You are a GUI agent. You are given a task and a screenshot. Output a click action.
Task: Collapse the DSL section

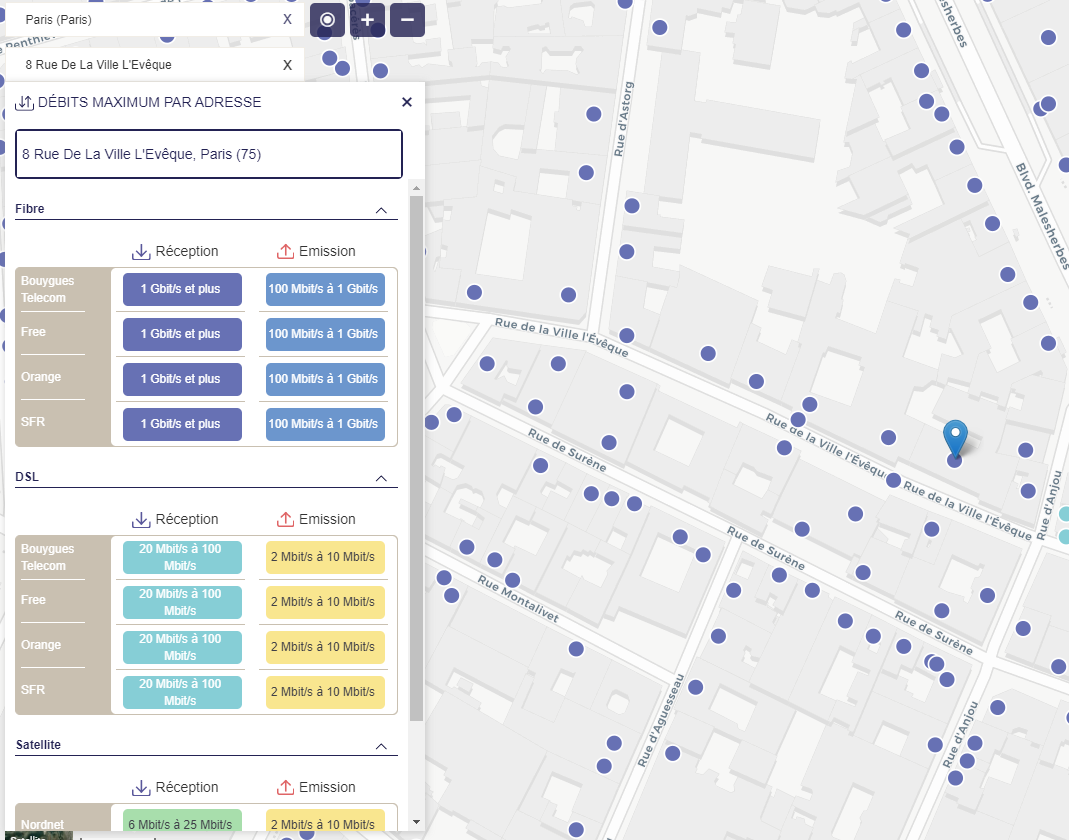point(381,478)
